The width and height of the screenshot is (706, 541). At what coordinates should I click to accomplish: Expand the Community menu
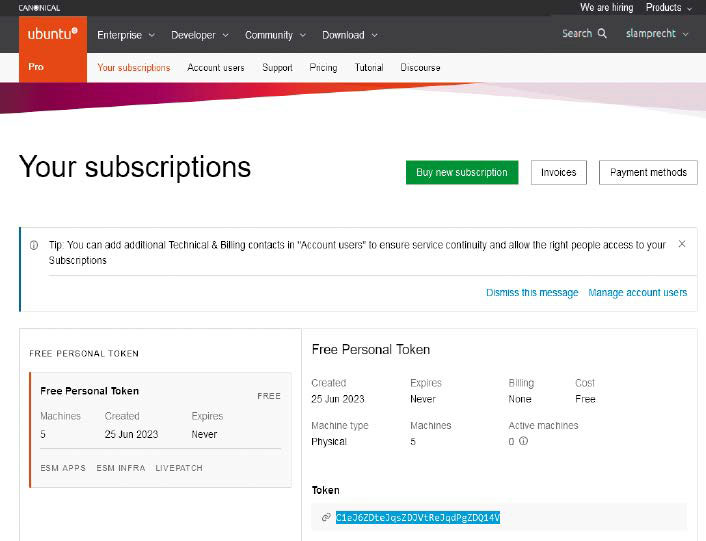(x=275, y=35)
